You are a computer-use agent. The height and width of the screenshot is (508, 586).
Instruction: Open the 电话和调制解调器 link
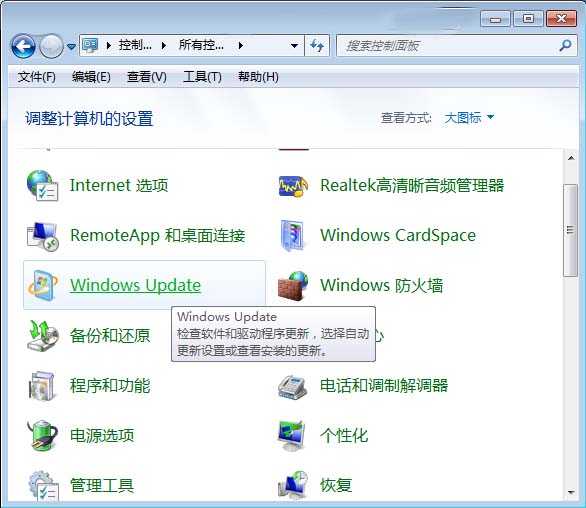point(384,385)
